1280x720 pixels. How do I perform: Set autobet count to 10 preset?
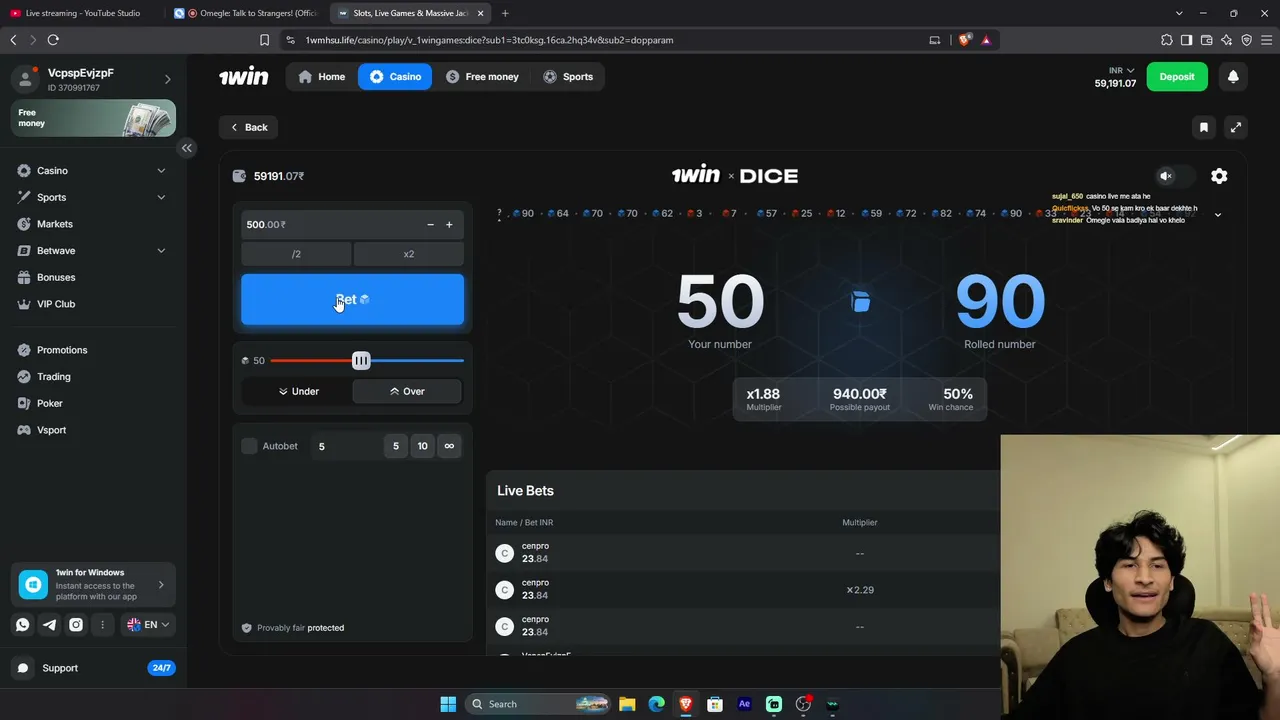pyautogui.click(x=422, y=446)
